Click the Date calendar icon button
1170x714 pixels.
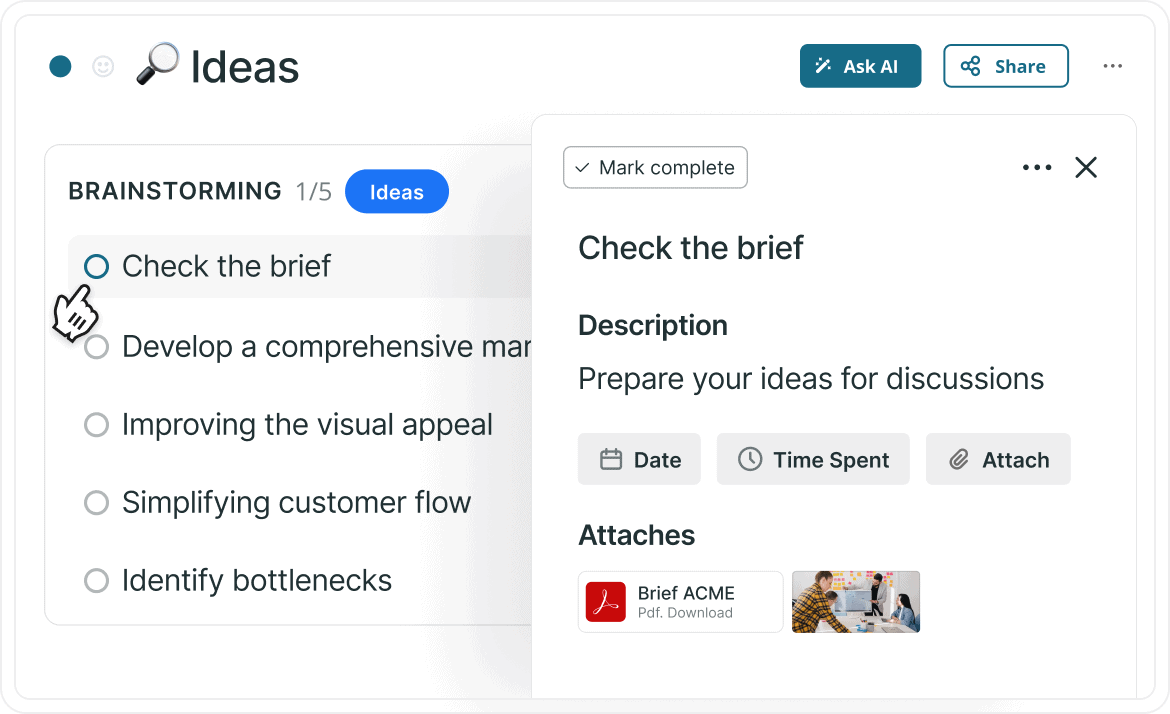639,460
